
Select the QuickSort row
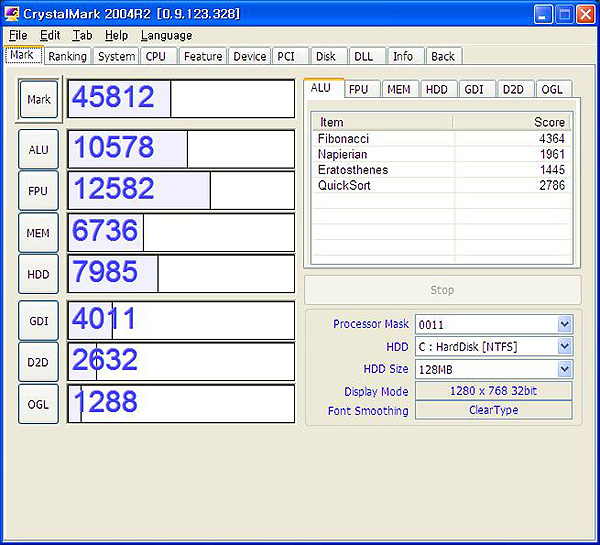coord(442,185)
